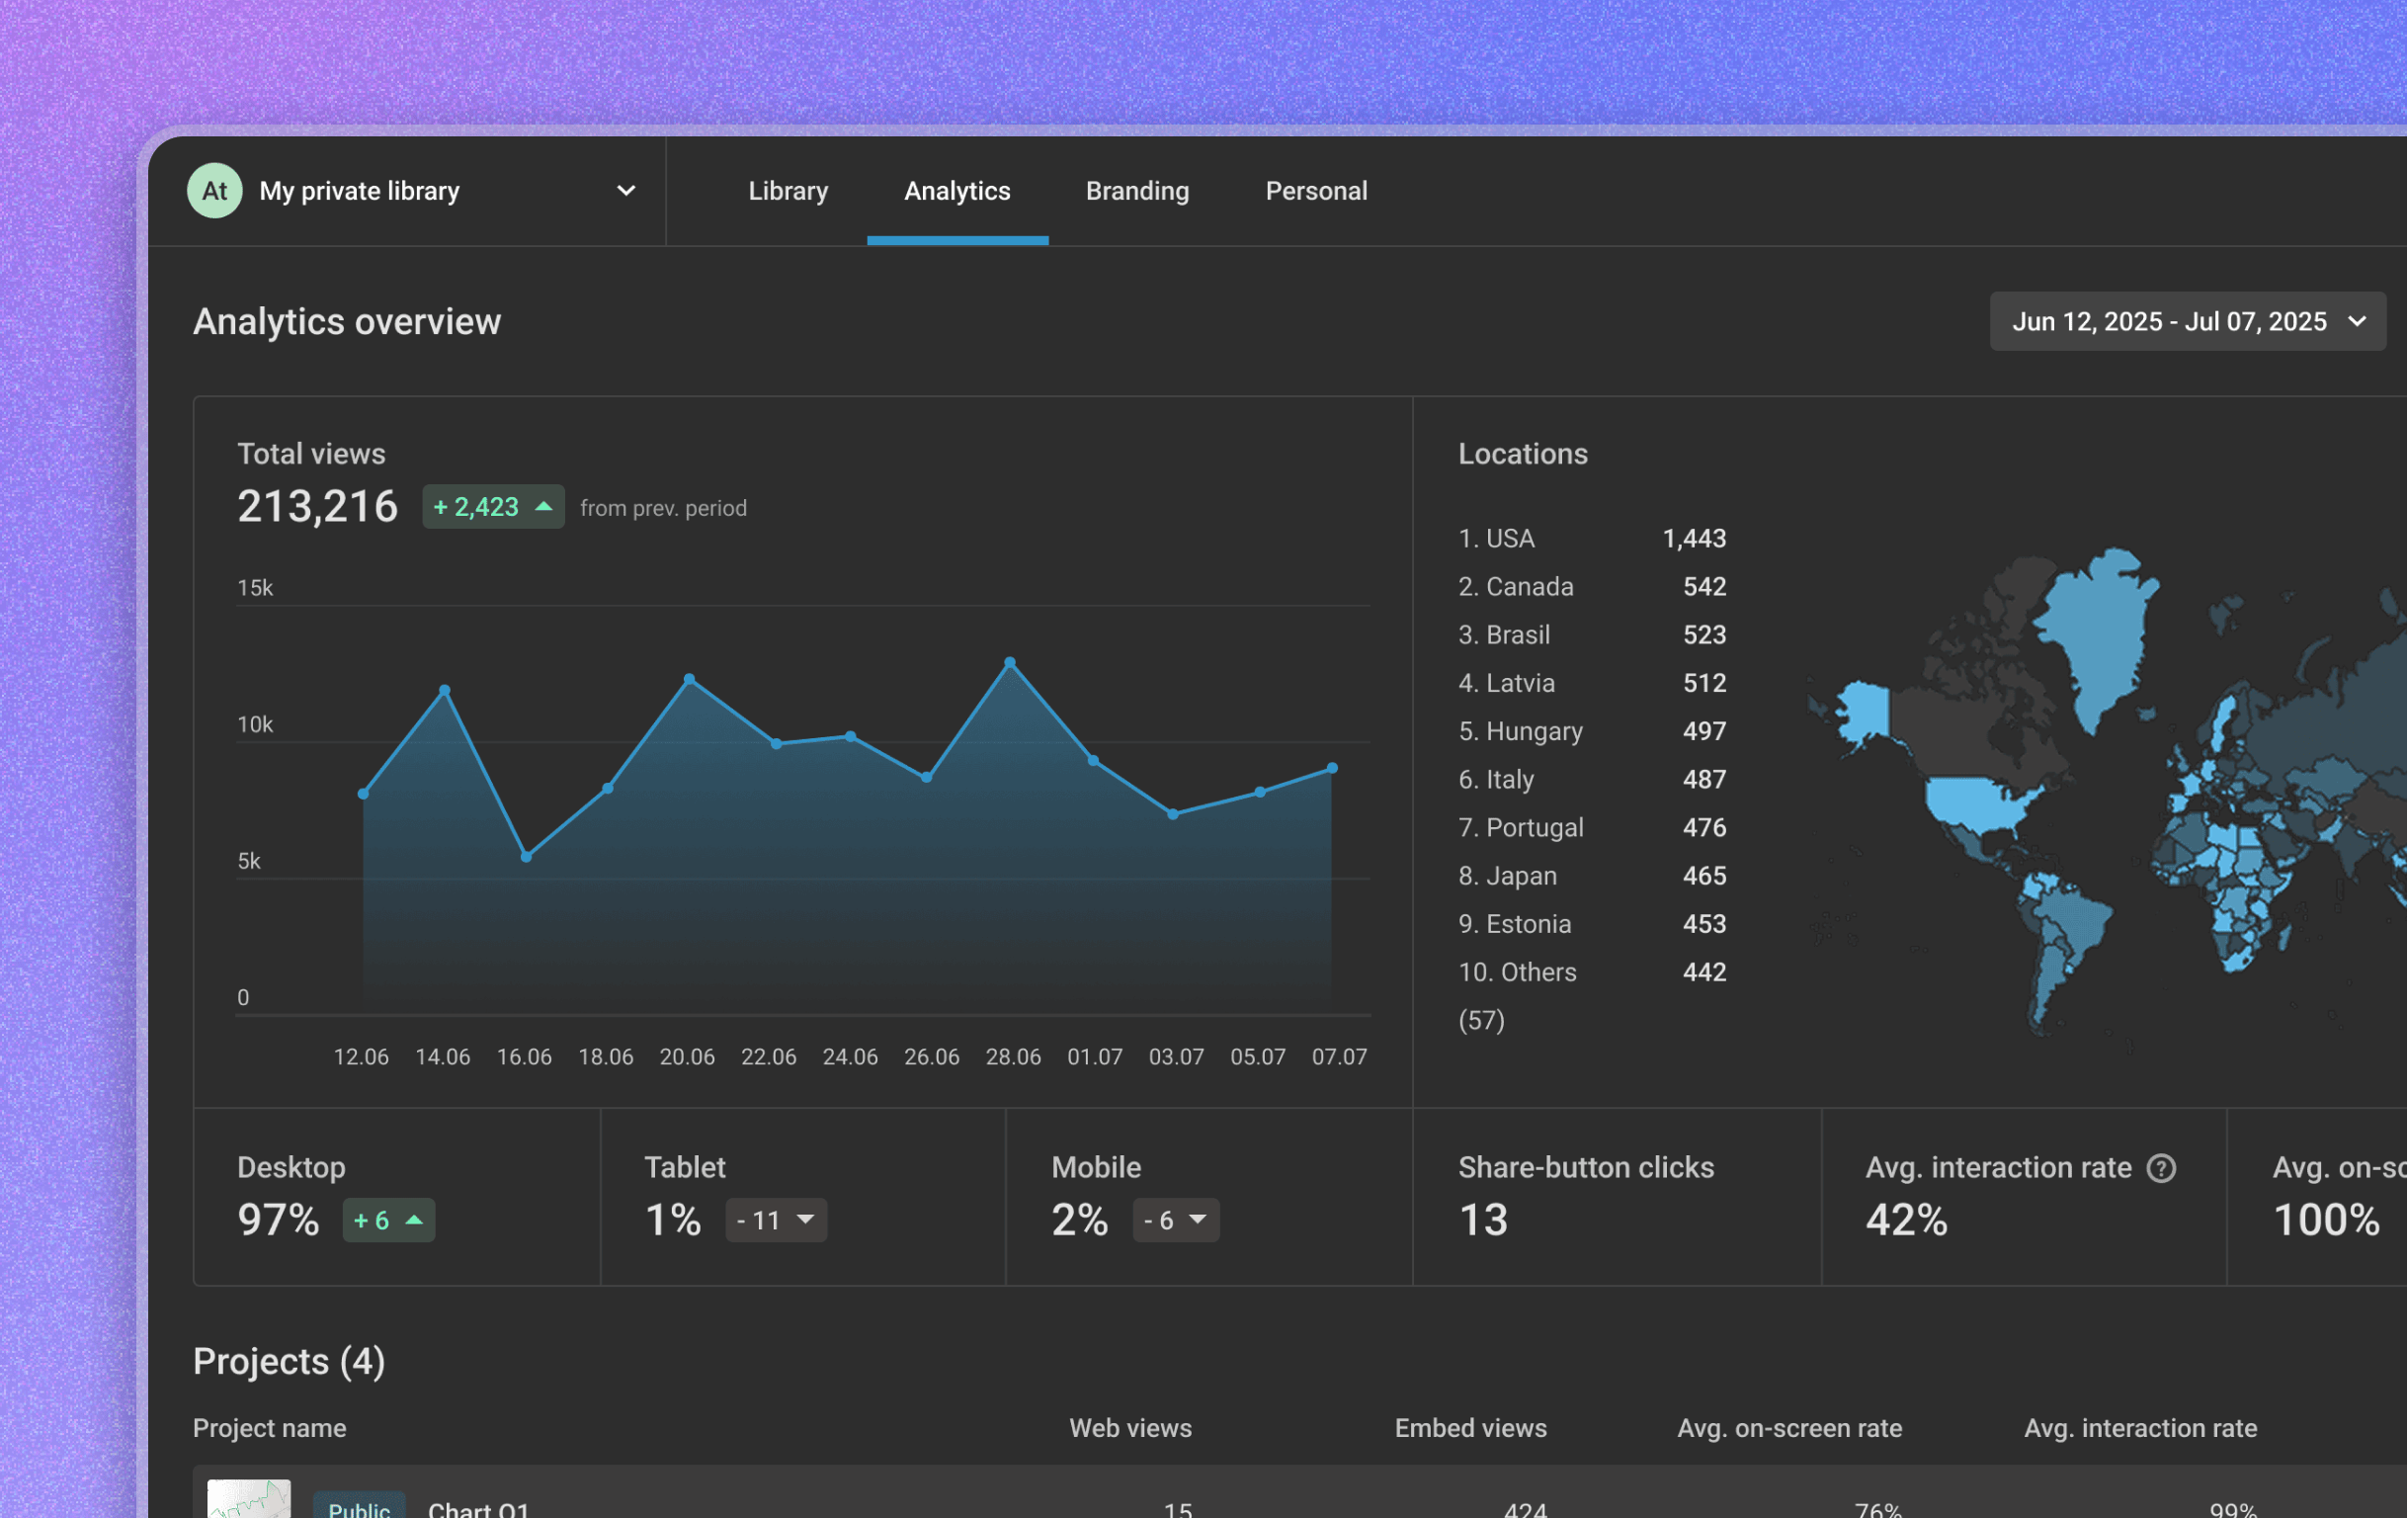
Task: Go to the Personal tab
Action: [x=1316, y=190]
